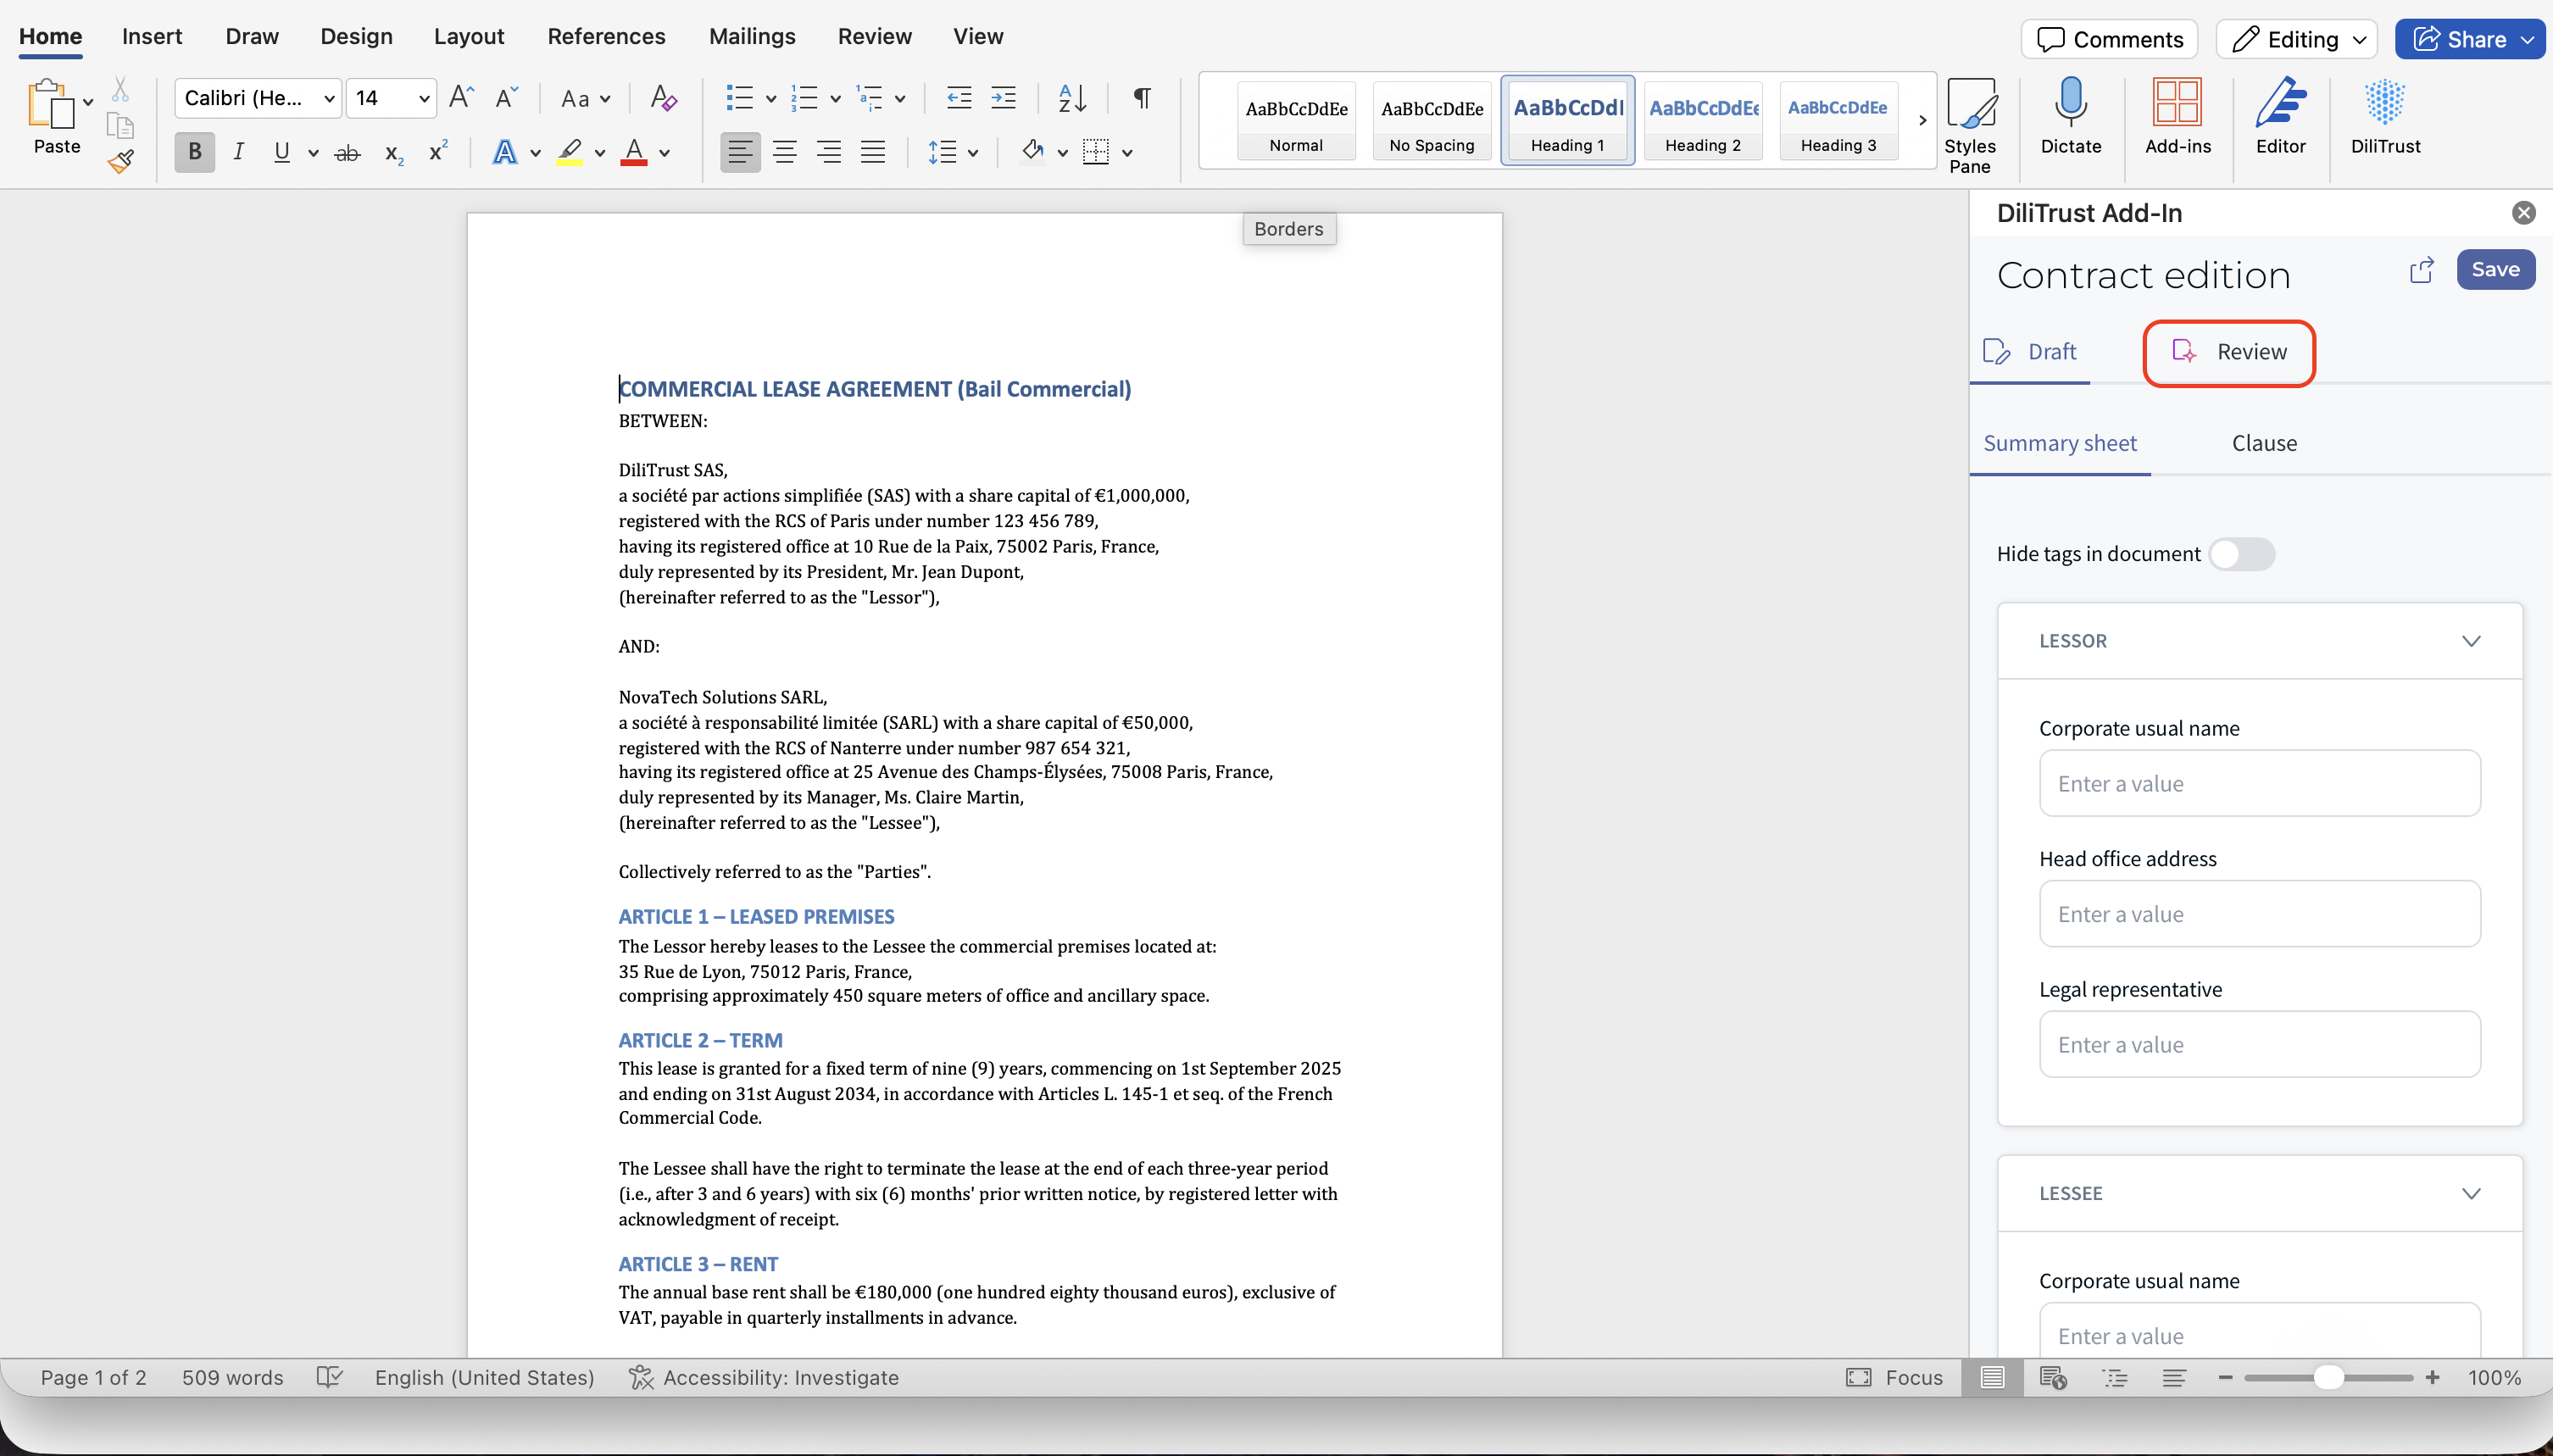Click the Format Painter brush icon
The image size is (2553, 1456).
click(121, 161)
